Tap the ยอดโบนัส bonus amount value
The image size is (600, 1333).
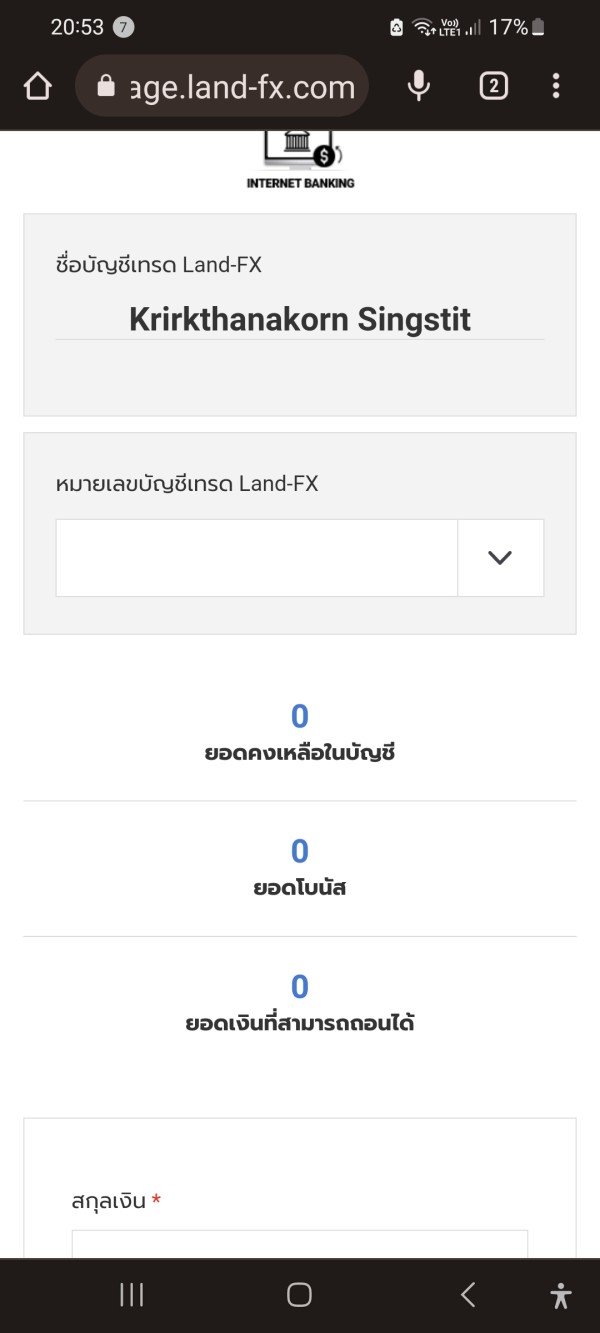(300, 851)
